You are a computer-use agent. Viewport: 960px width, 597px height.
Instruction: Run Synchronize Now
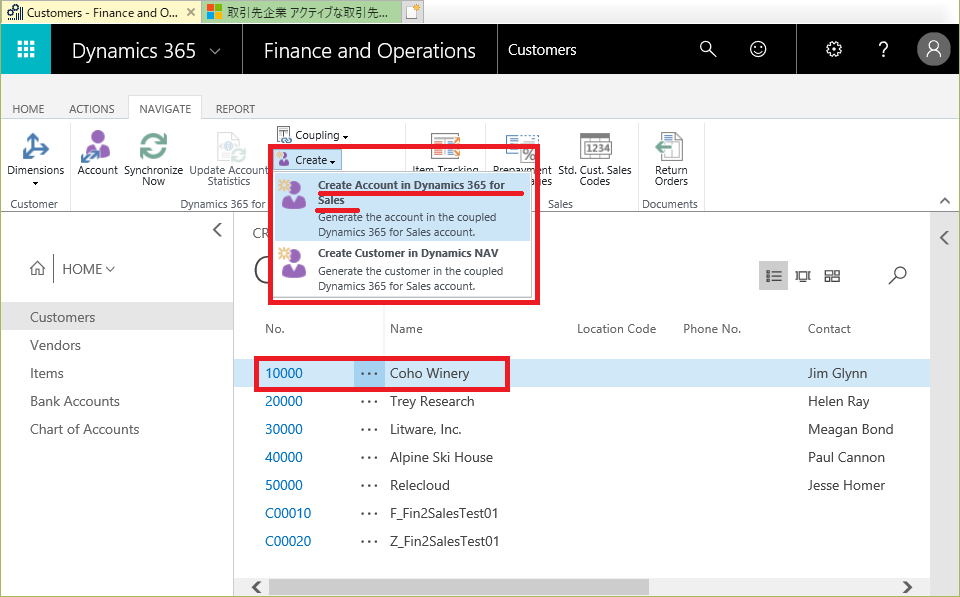coord(153,159)
